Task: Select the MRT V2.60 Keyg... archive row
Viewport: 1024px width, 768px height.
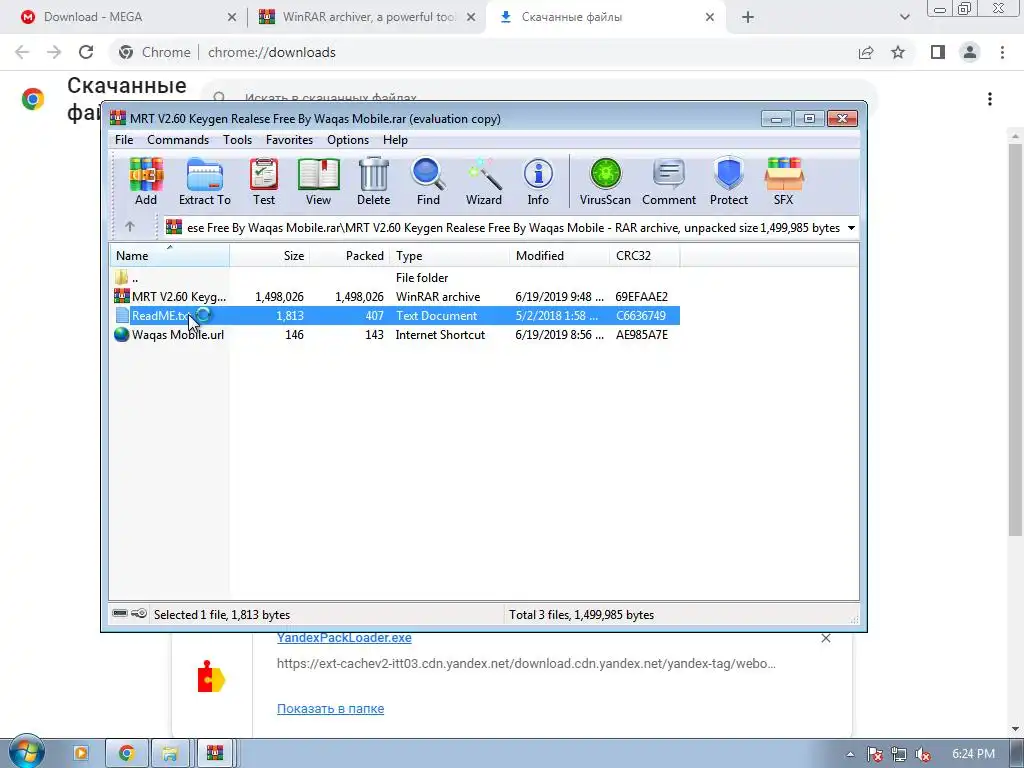Action: pyautogui.click(x=394, y=296)
